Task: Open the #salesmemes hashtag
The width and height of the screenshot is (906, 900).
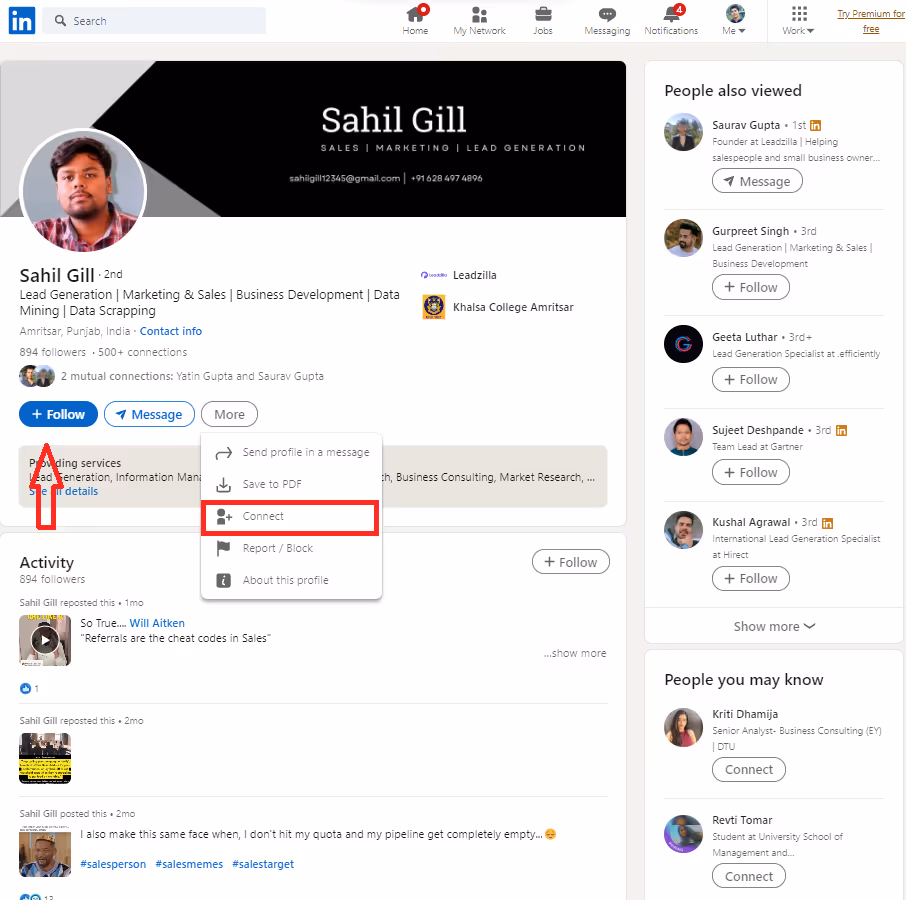Action: (x=189, y=864)
